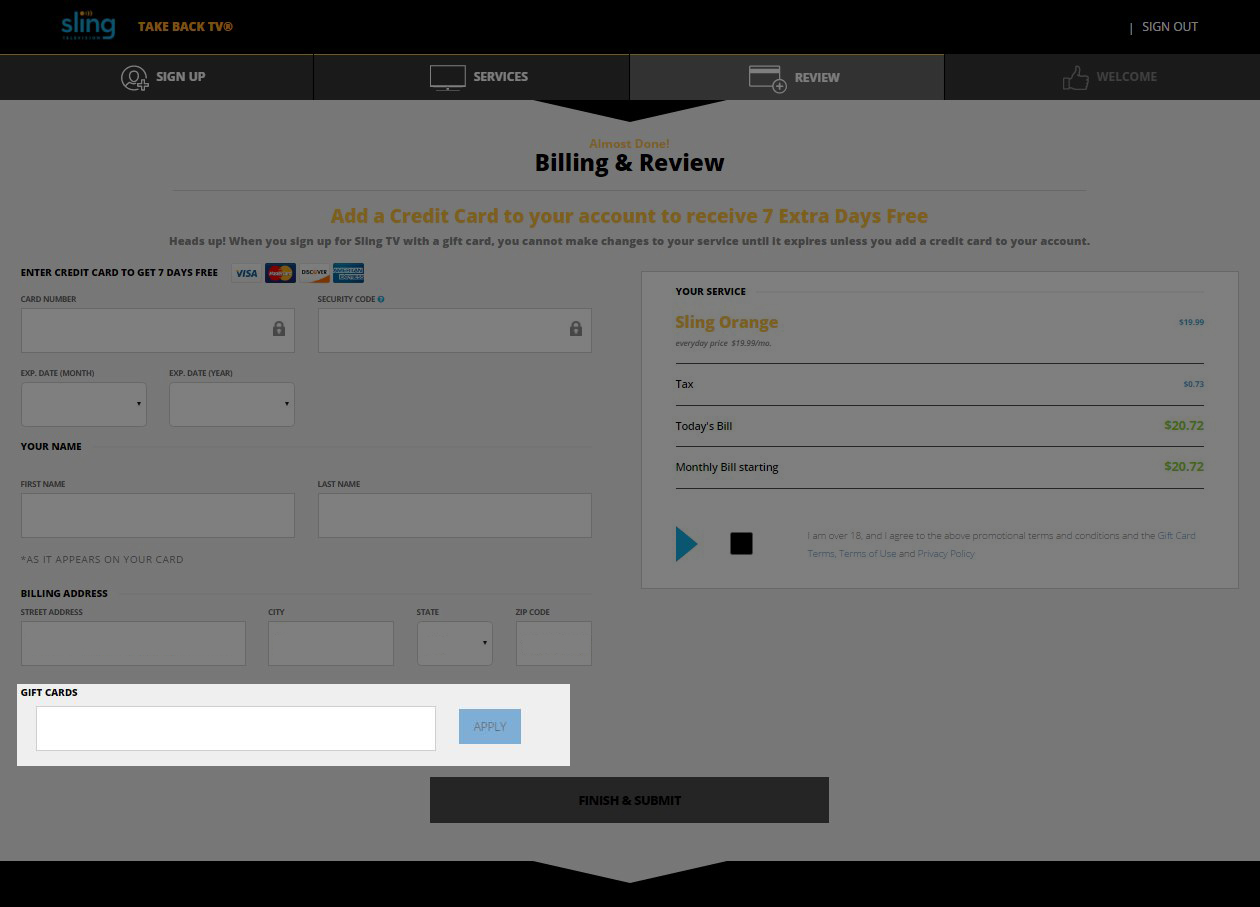Click the Last Name input field
The width and height of the screenshot is (1260, 907).
pos(455,515)
